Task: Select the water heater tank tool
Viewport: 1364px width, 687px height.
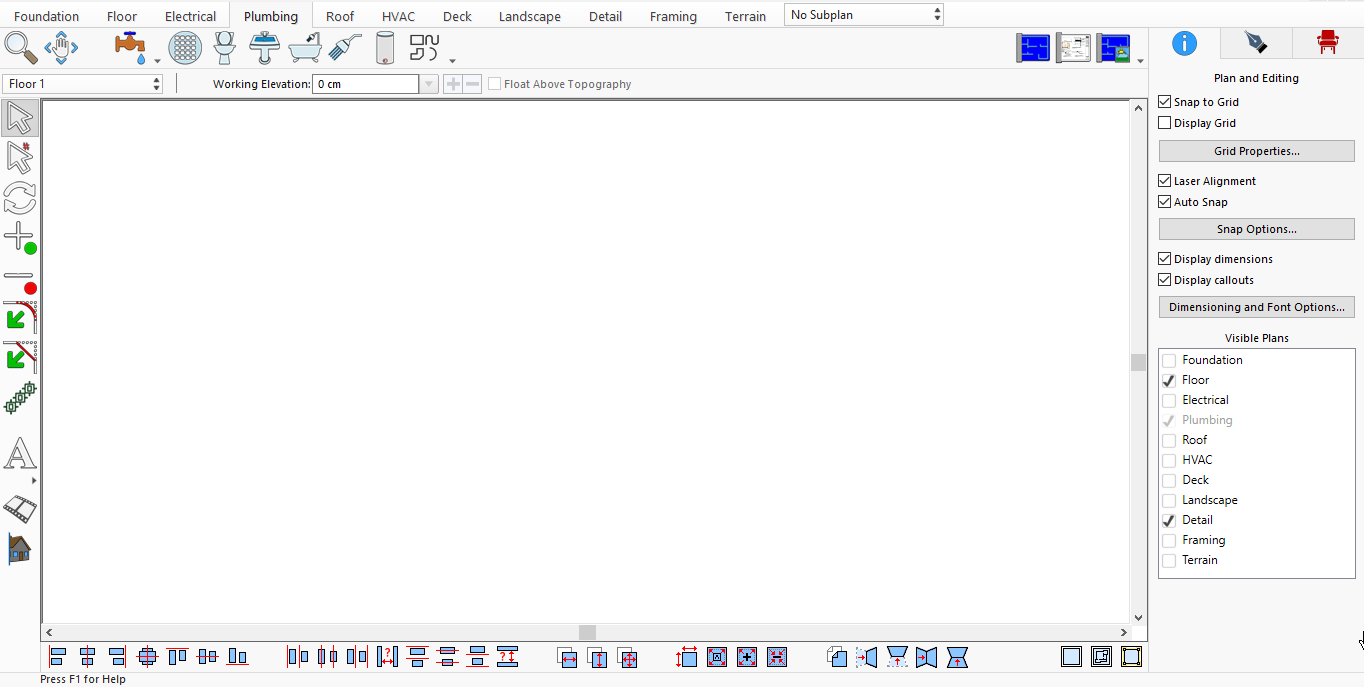Action: pos(385,47)
